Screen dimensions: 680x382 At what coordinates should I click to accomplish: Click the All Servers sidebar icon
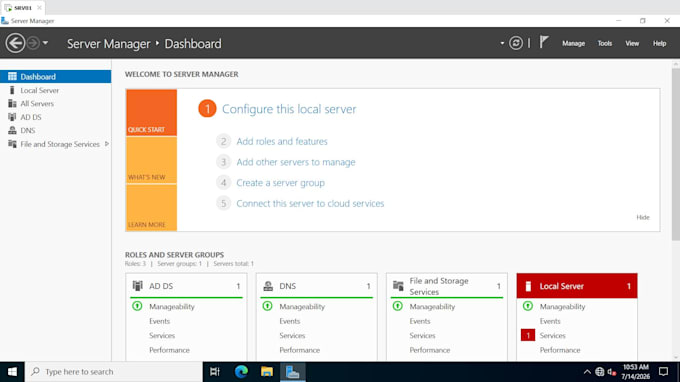tap(12, 104)
